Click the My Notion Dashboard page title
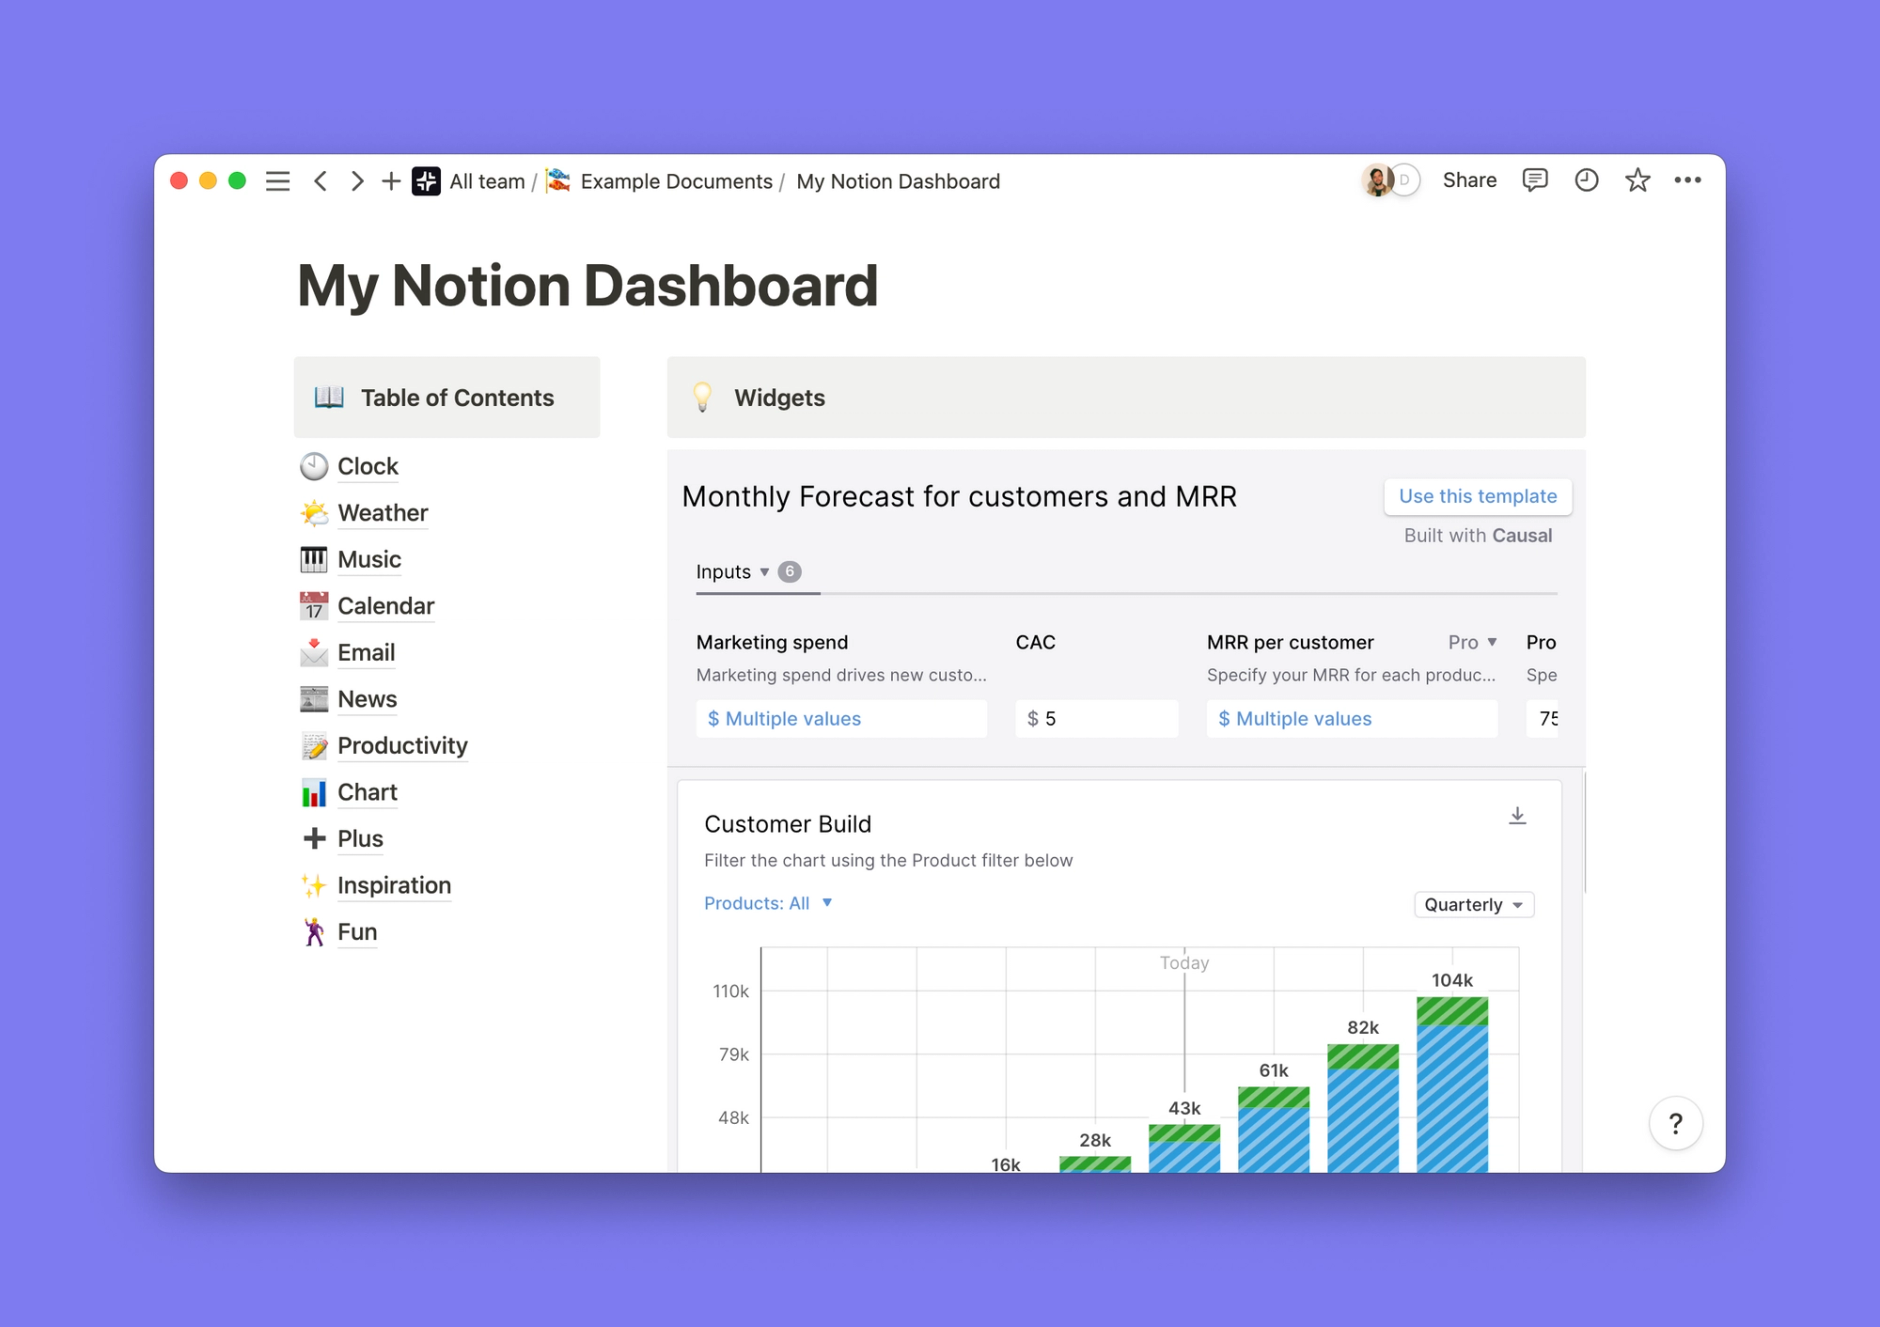Viewport: 1880px width, 1327px height. coord(587,285)
